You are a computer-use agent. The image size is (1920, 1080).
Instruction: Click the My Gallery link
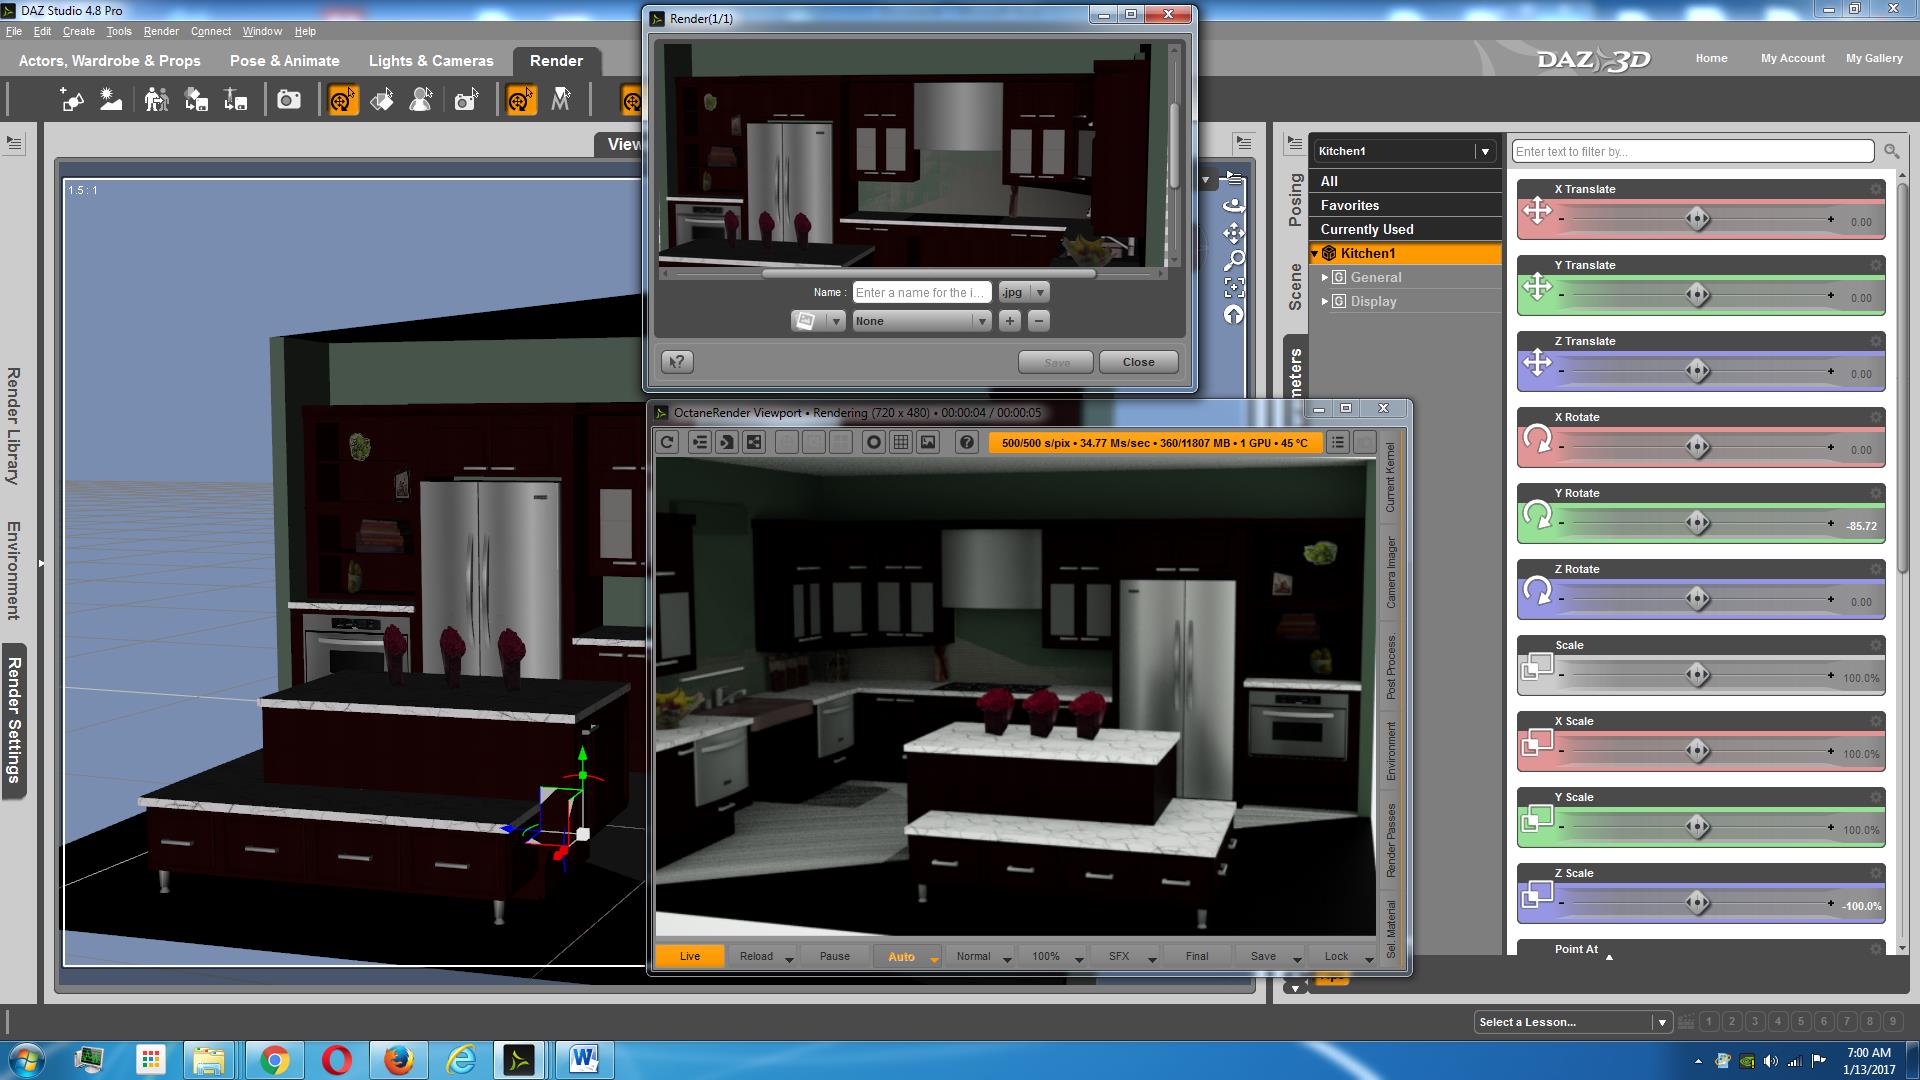[1873, 58]
